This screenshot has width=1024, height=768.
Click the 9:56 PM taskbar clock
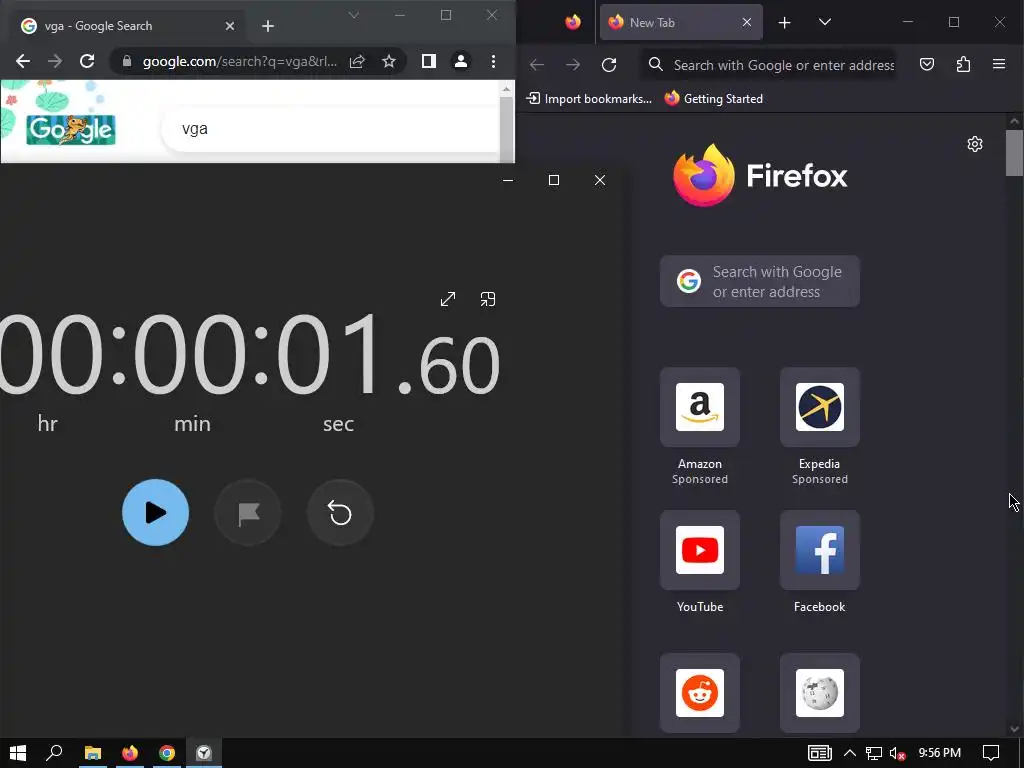coord(939,753)
